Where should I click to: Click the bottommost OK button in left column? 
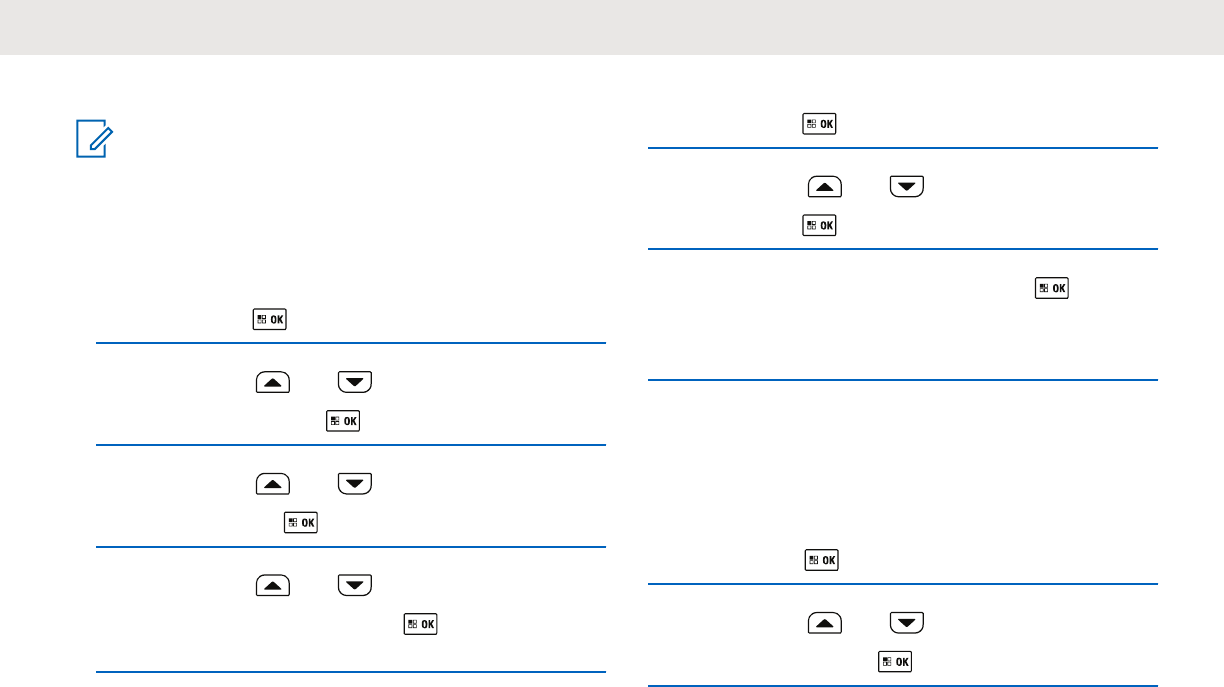coord(421,623)
